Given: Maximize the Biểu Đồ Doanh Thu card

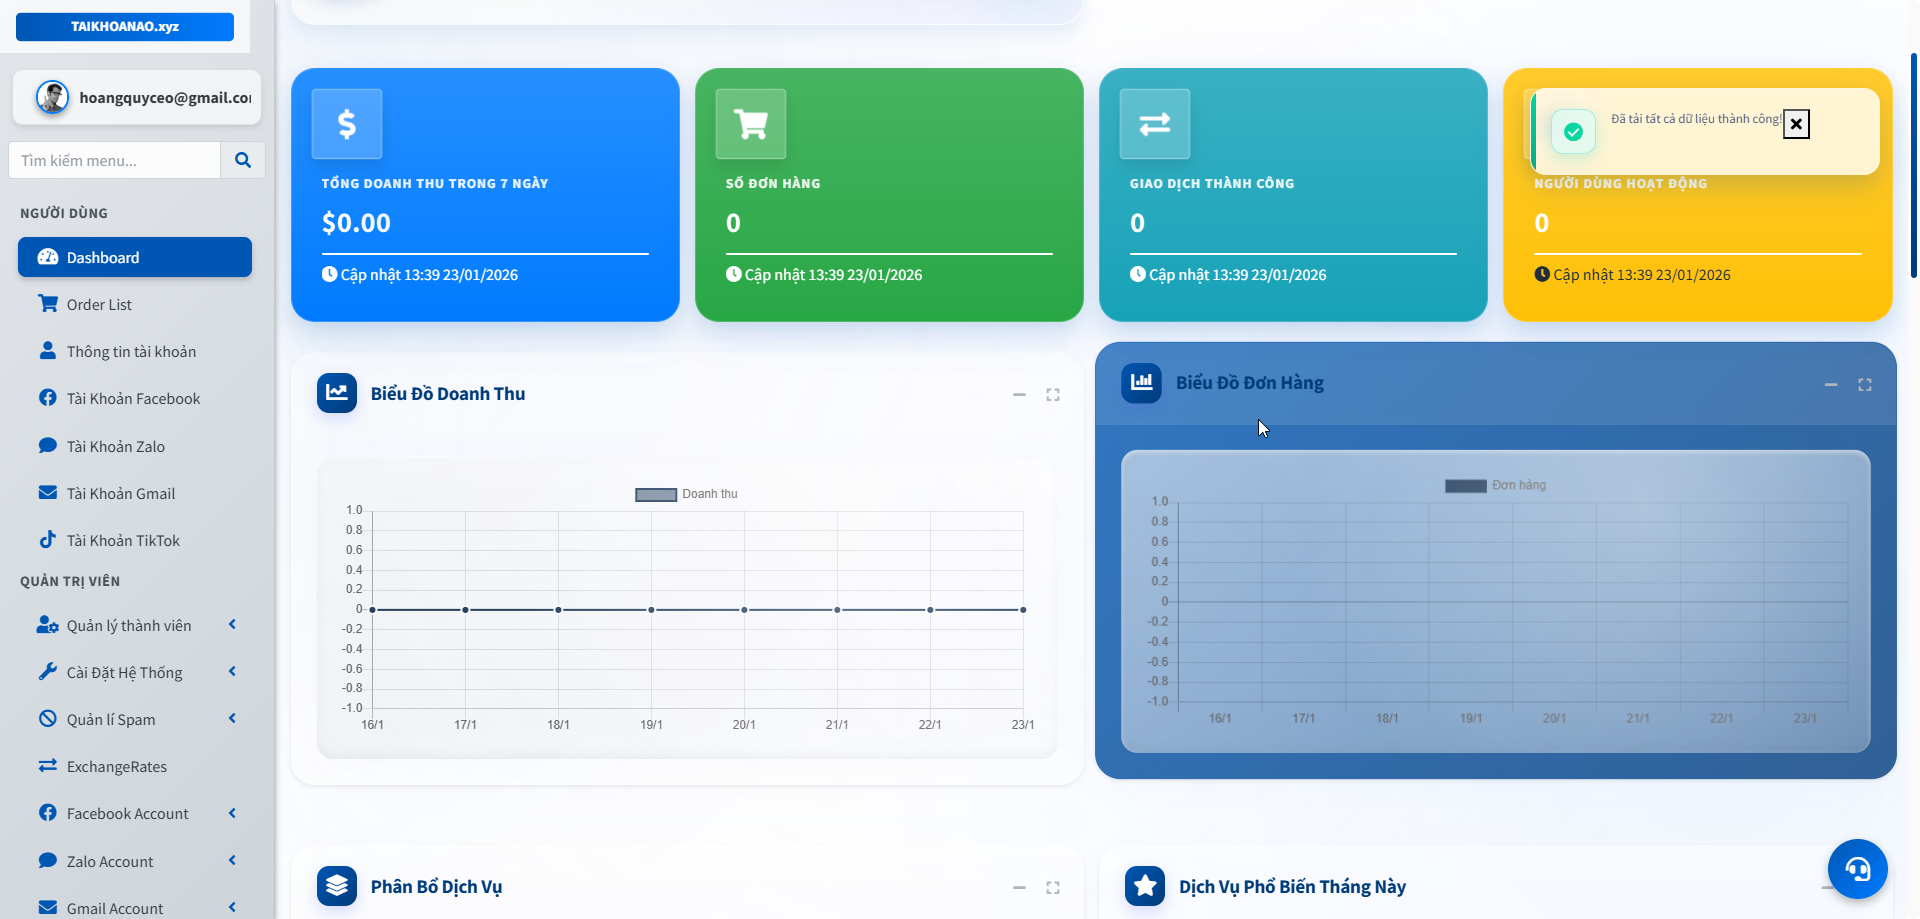Looking at the screenshot, I should (1053, 395).
